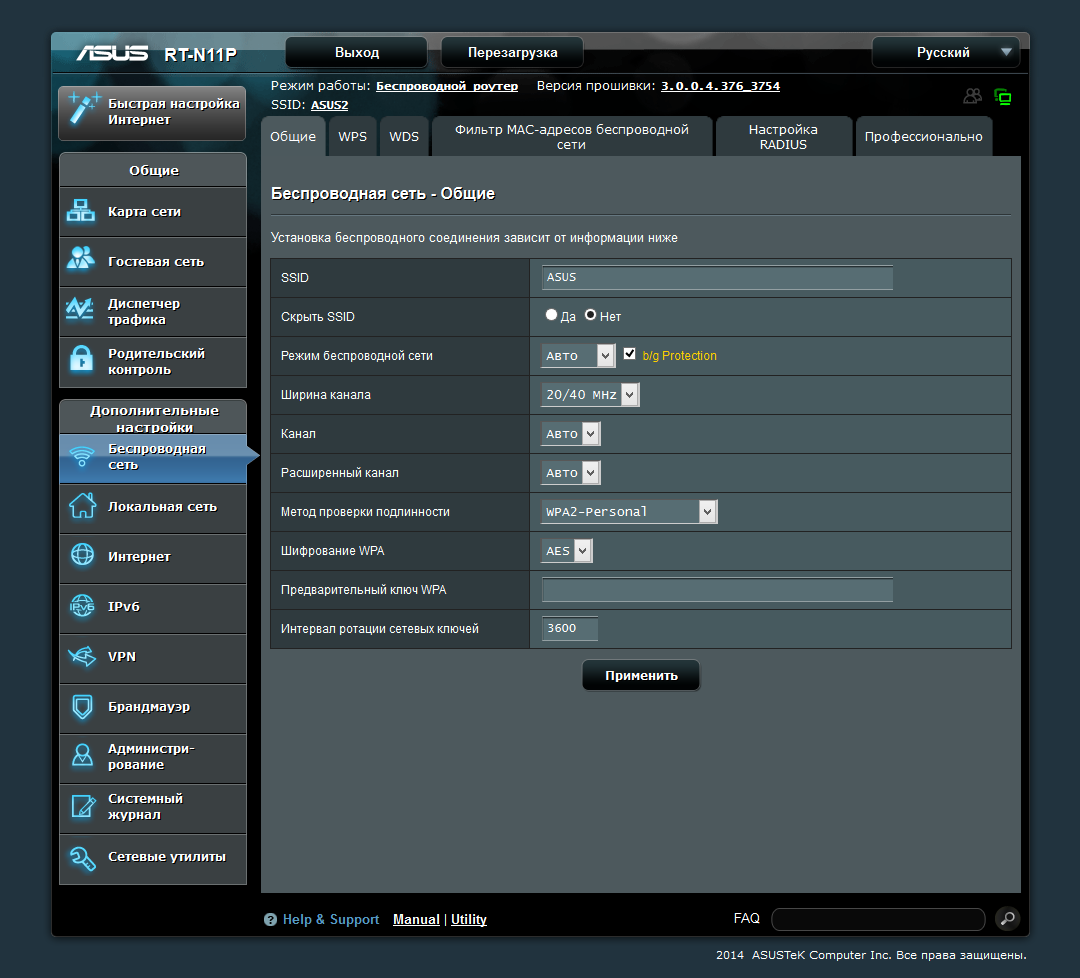Click the Выход (logout) button
This screenshot has height=978, width=1080.
coord(357,52)
